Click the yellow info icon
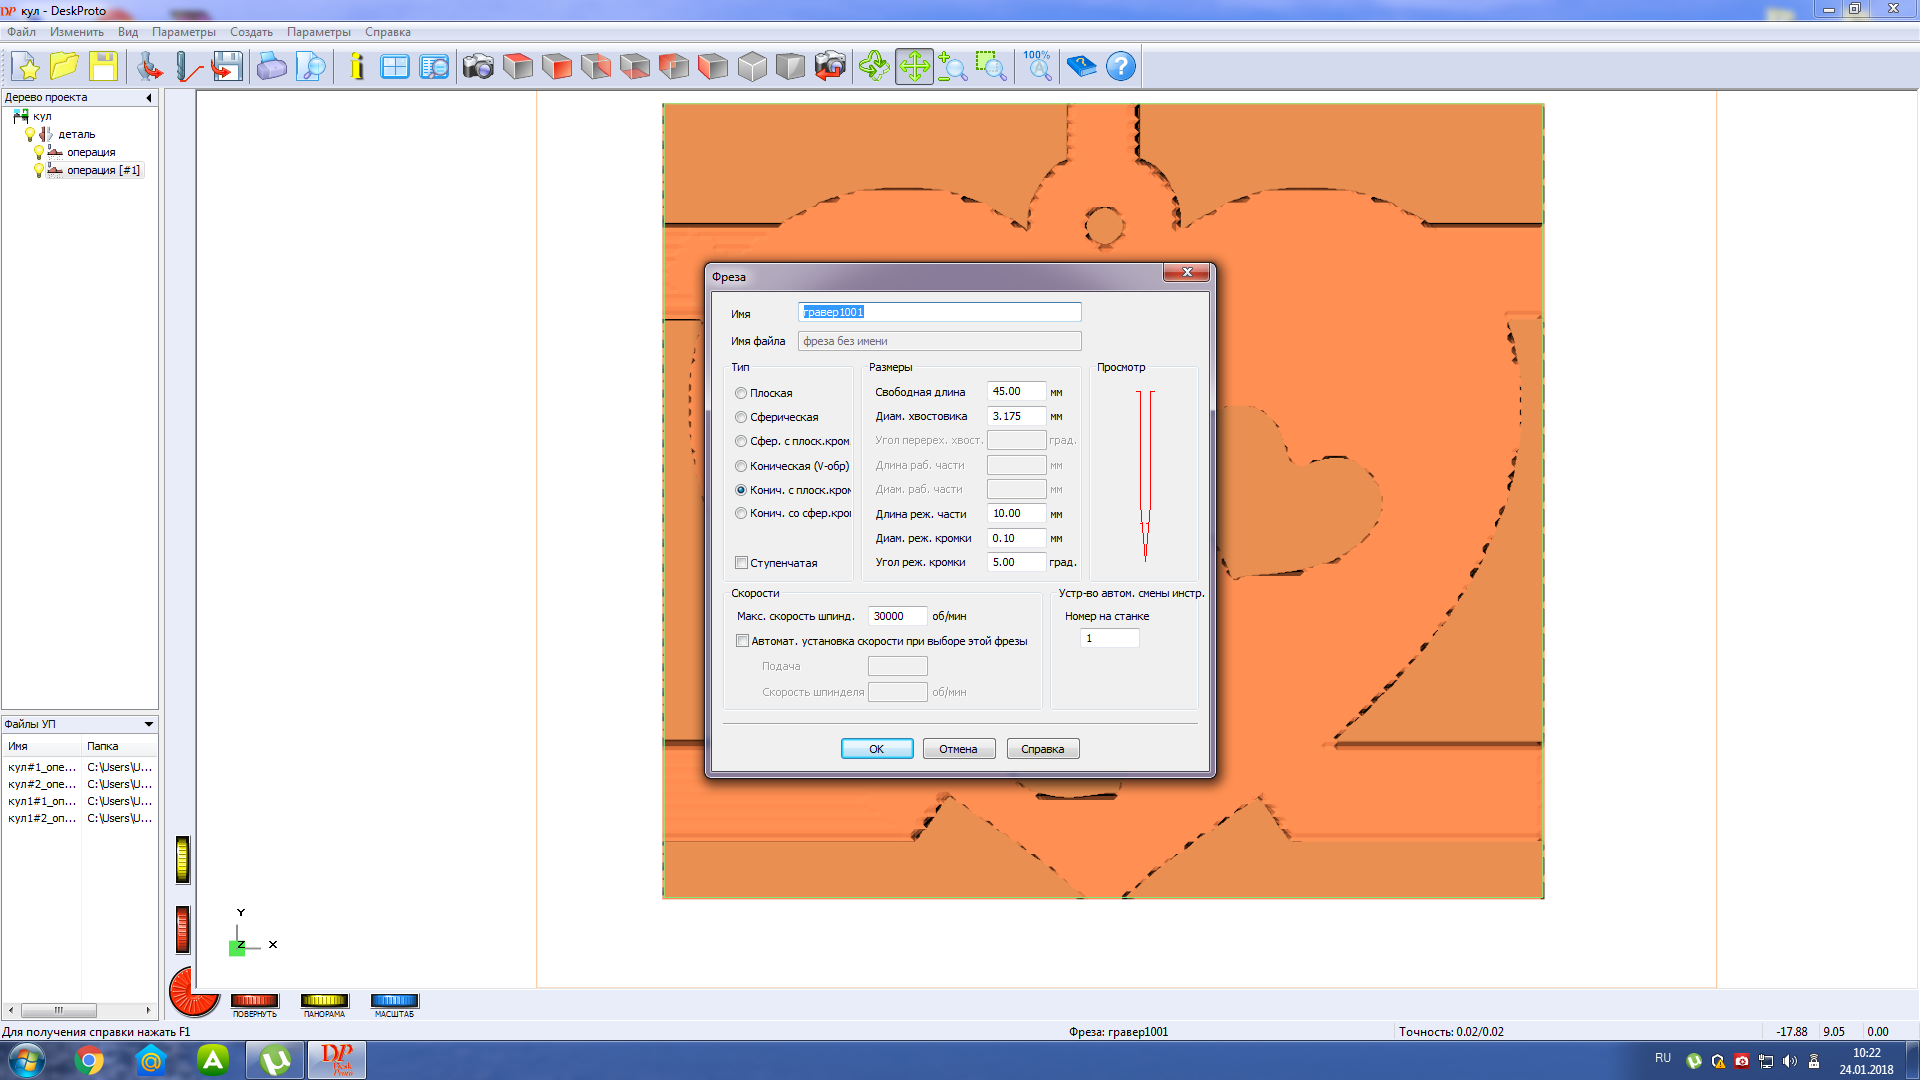 click(x=357, y=67)
